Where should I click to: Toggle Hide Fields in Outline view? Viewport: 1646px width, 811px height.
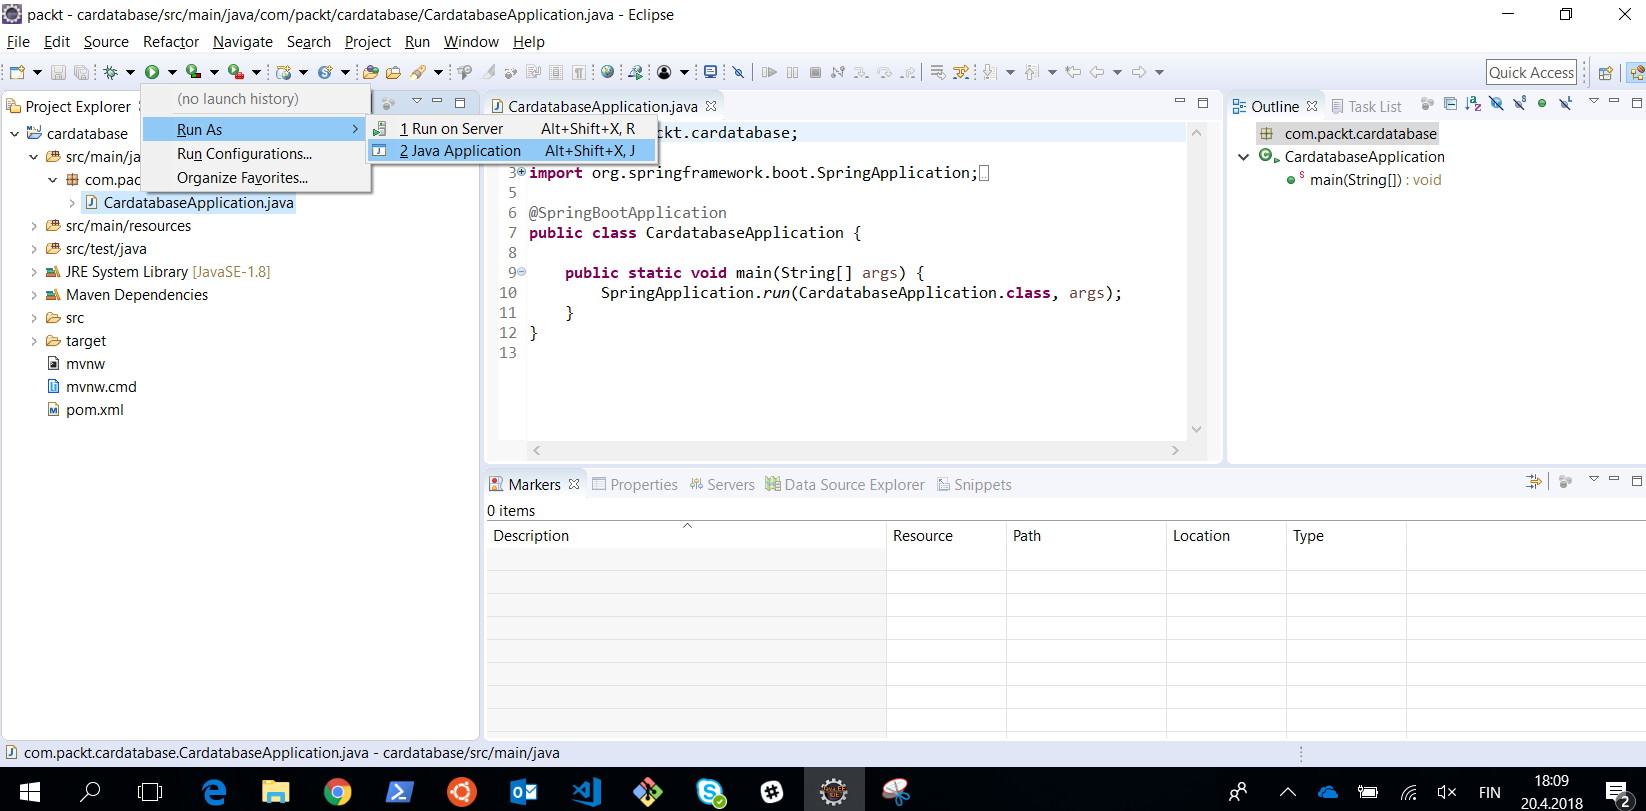[x=1496, y=104]
